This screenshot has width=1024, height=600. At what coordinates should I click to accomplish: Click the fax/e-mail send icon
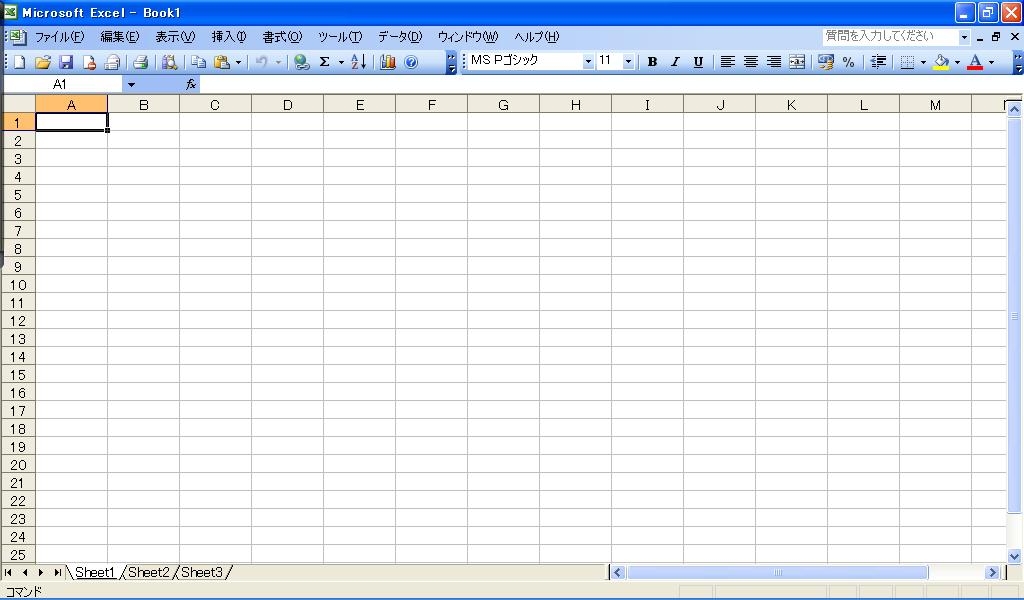(112, 62)
